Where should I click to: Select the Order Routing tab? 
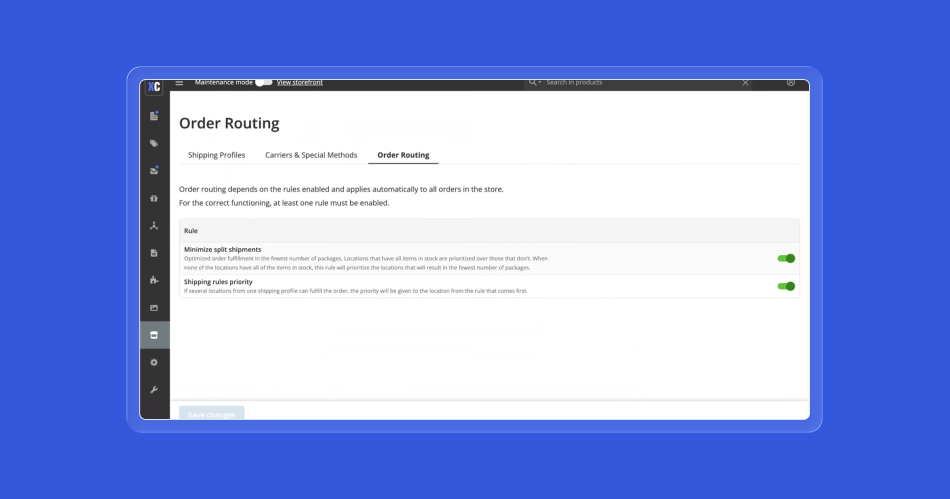pos(403,155)
